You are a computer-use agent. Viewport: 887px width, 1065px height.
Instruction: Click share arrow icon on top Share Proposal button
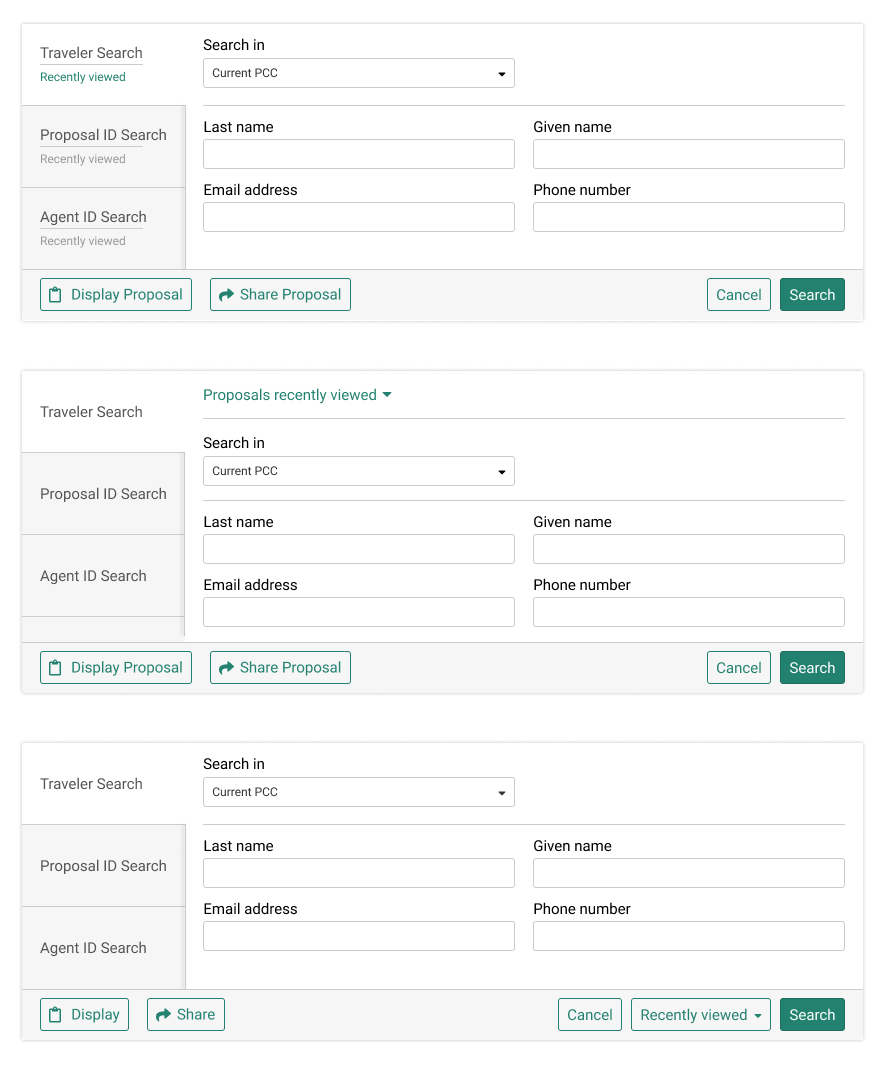pos(226,295)
